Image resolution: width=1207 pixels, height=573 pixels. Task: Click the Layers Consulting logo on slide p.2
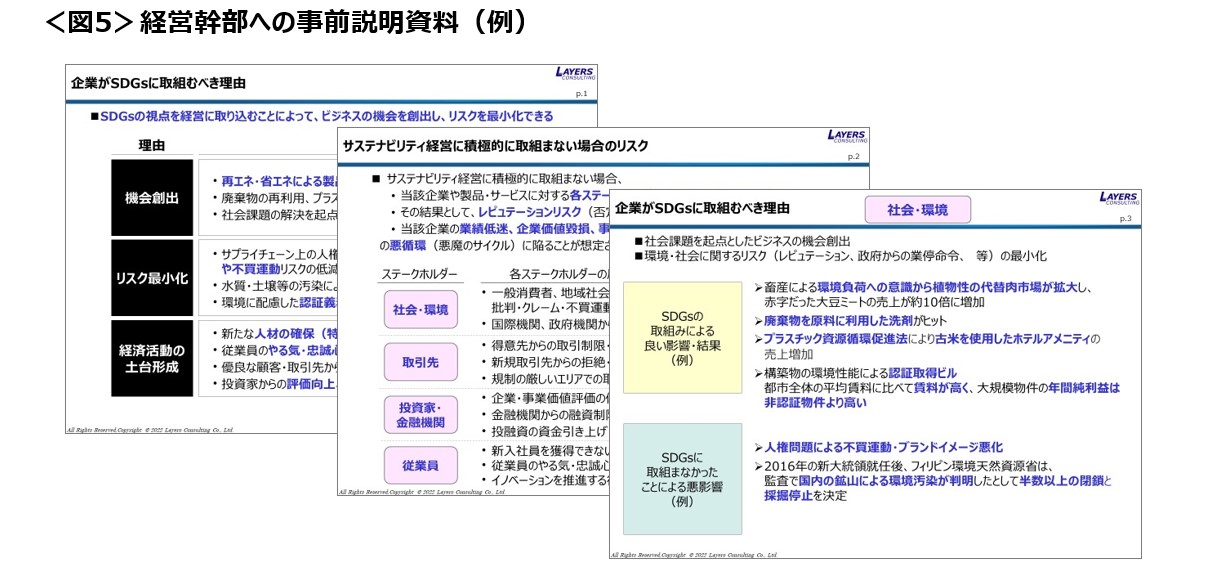point(847,138)
